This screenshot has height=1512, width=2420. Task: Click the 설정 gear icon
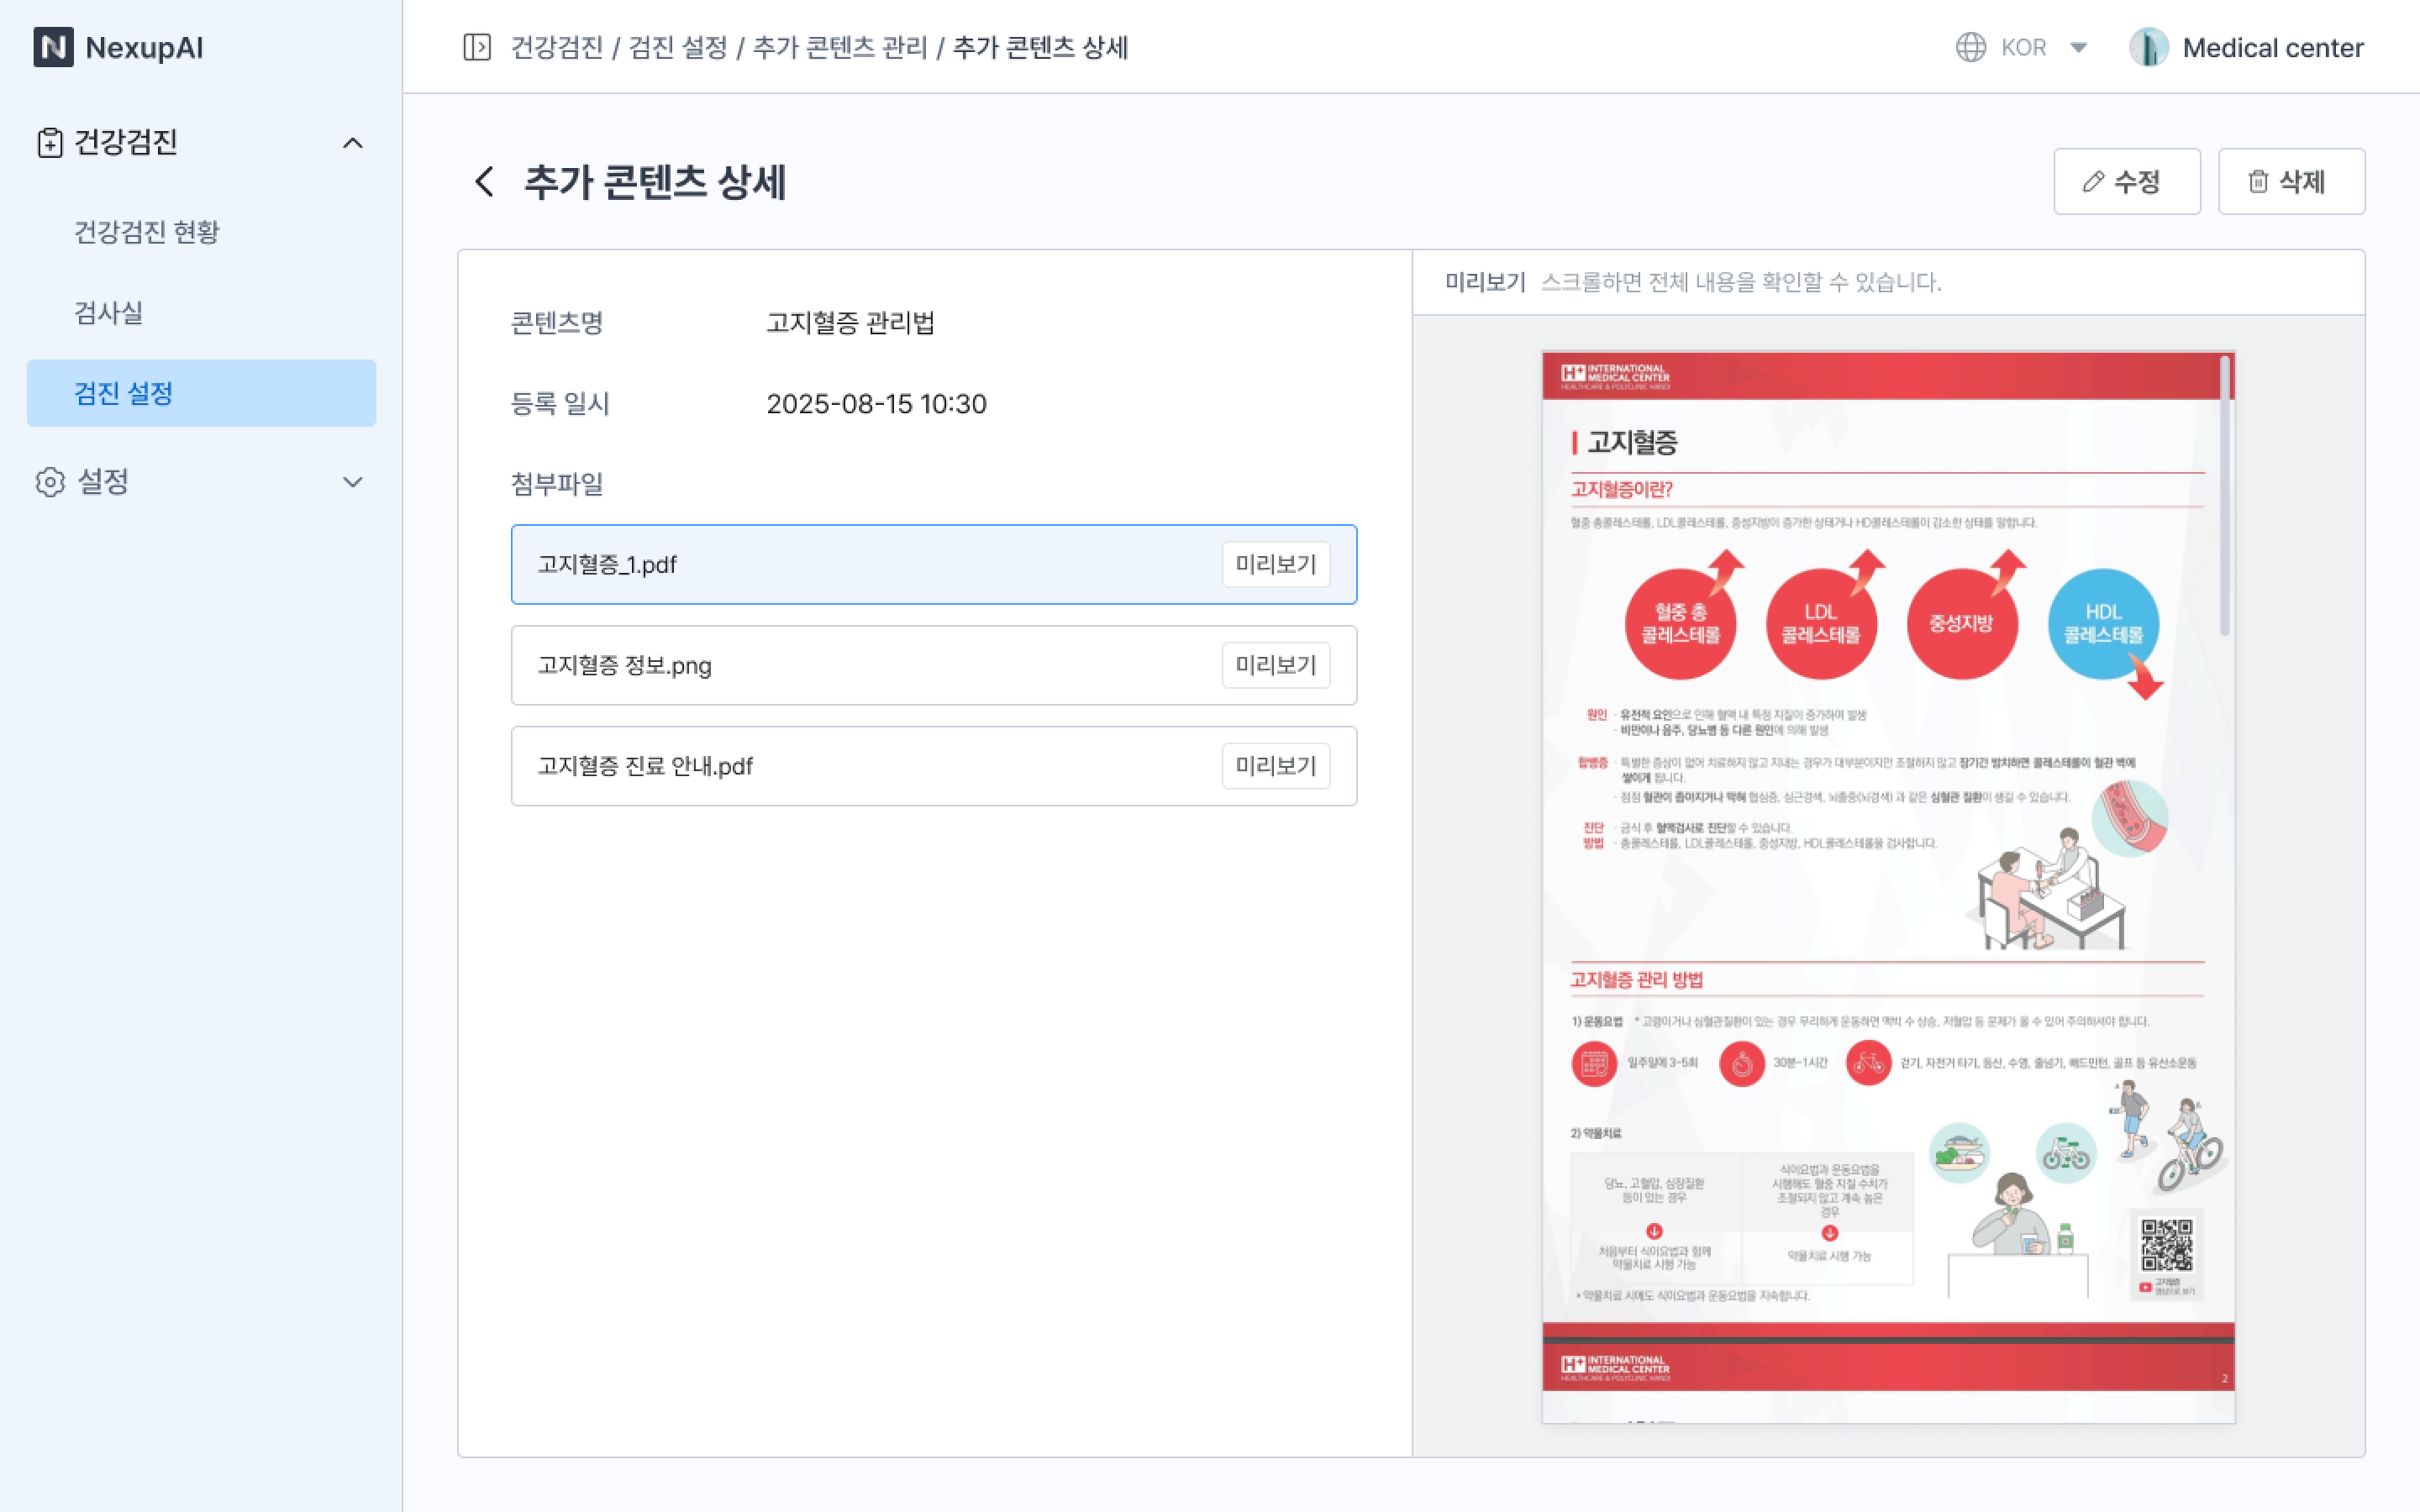(x=50, y=482)
